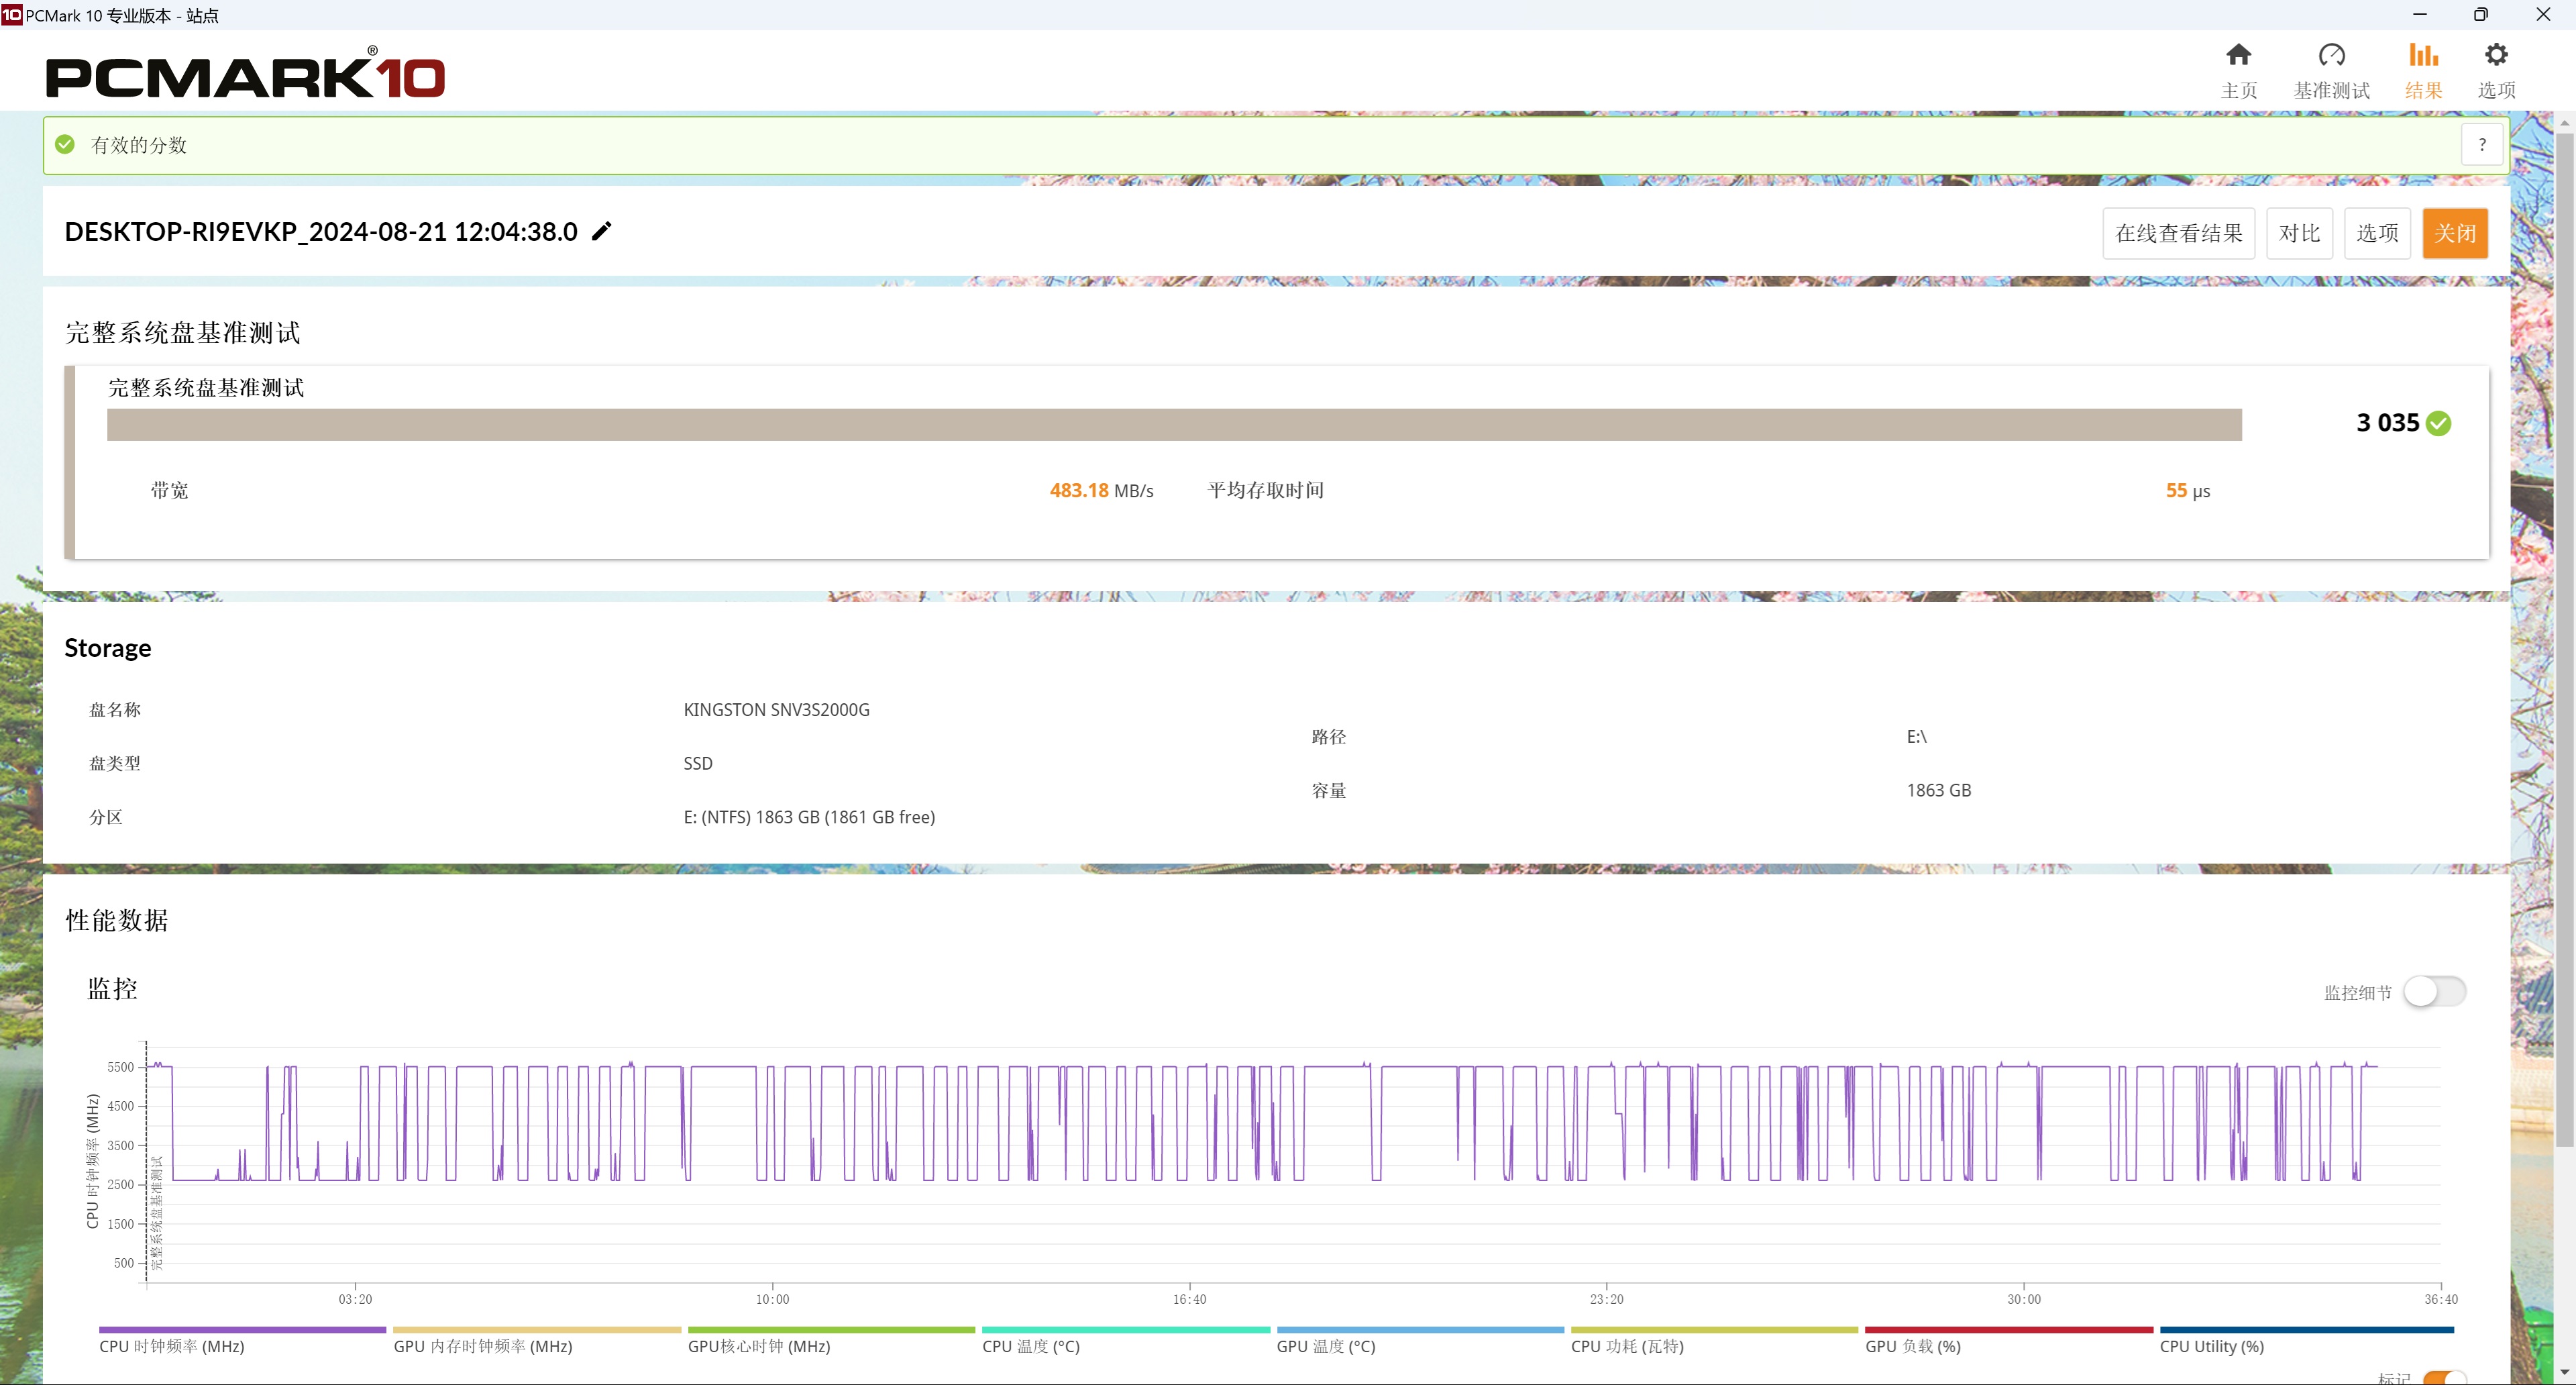
Task: Click the scrollbar up arrow
Action: [2565, 123]
